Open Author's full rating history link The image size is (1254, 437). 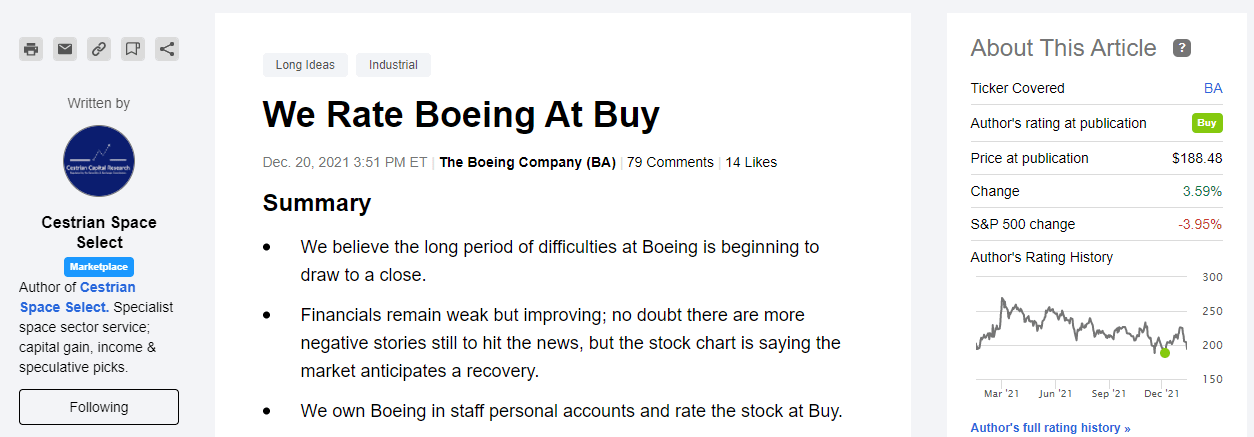point(1050,428)
